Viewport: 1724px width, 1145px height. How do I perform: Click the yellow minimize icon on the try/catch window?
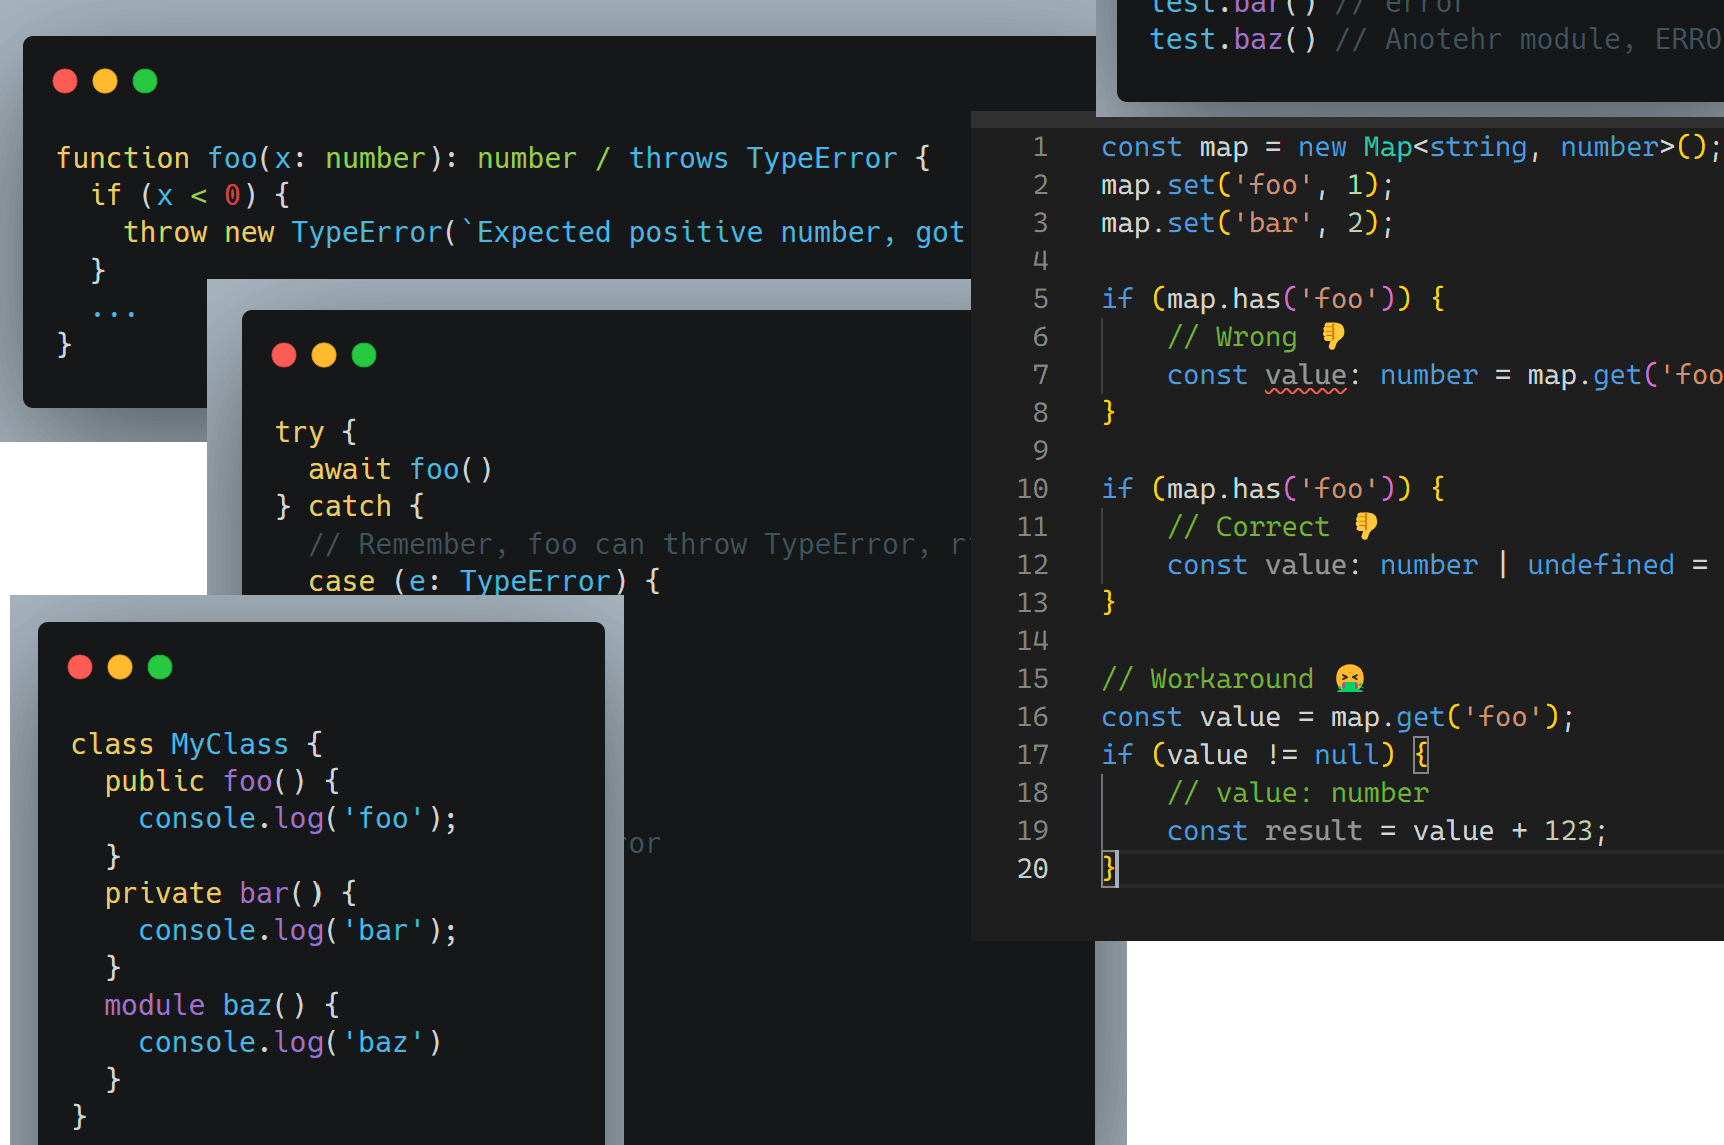point(323,355)
